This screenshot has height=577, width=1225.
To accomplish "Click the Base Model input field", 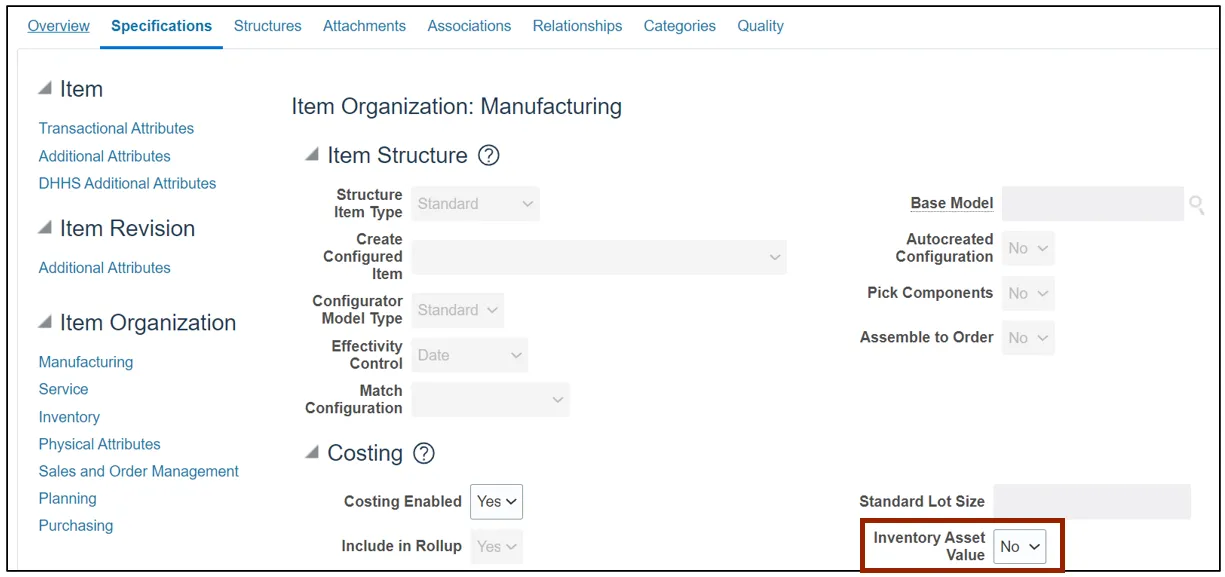I will [1092, 204].
